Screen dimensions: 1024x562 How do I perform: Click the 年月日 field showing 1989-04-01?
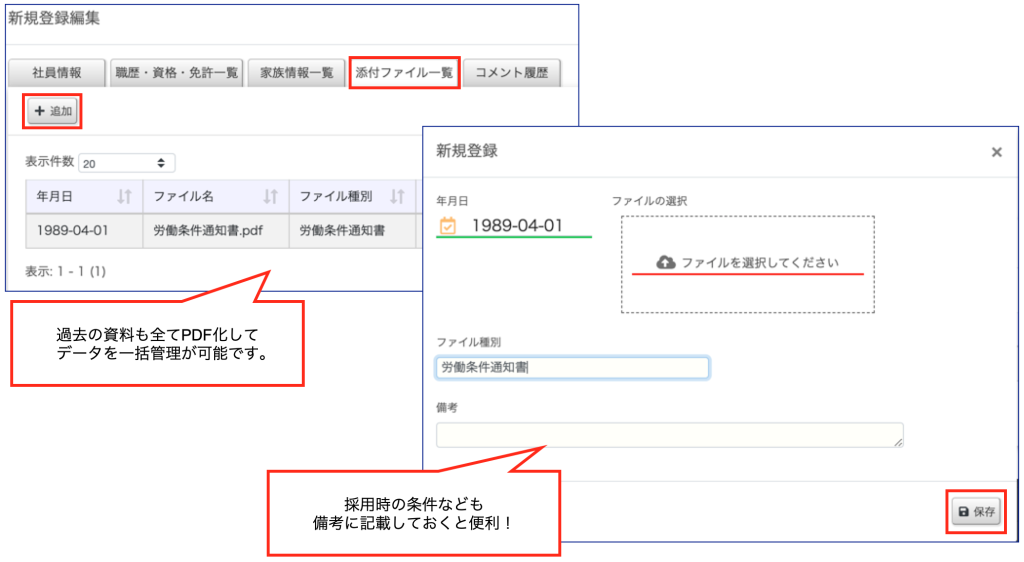517,226
